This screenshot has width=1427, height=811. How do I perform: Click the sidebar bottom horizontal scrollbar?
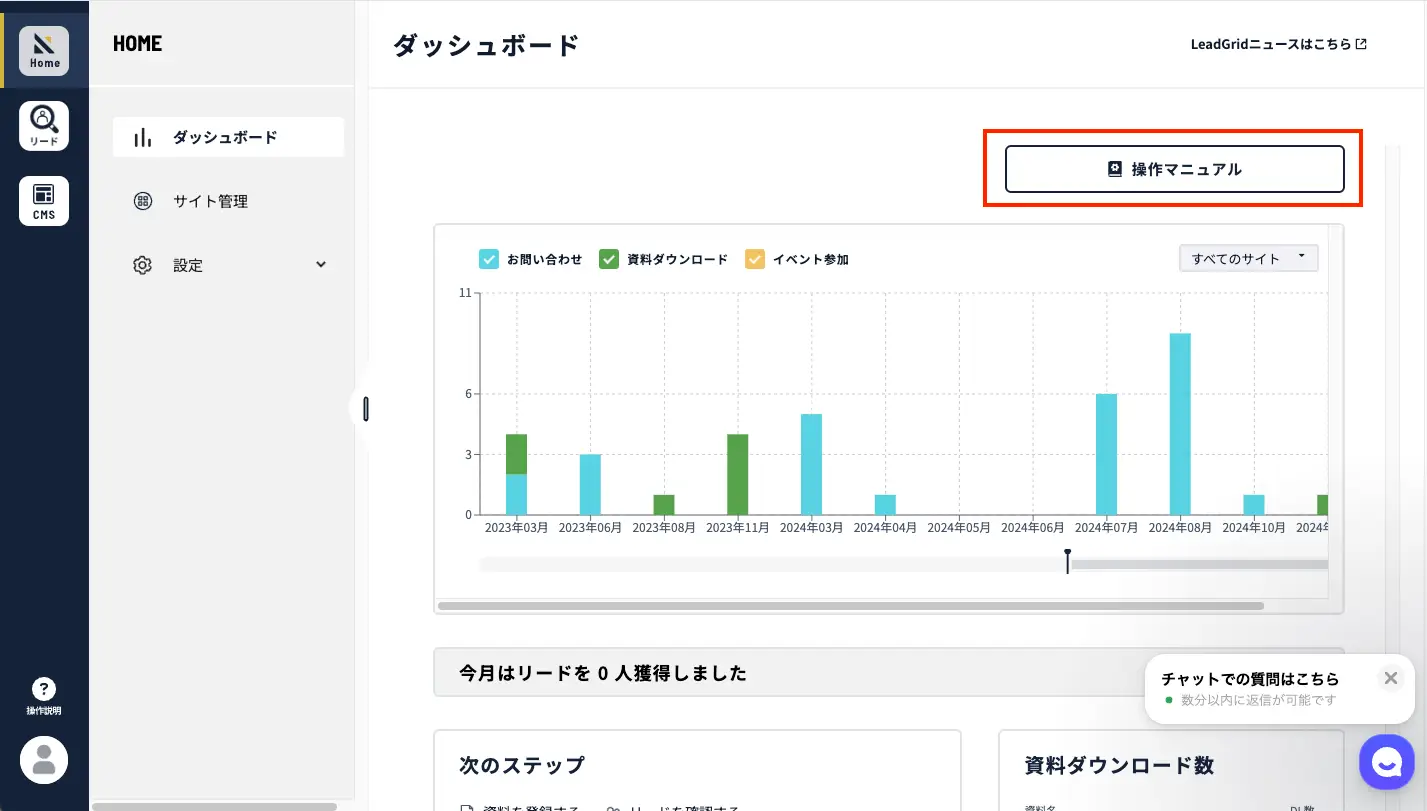[214, 806]
